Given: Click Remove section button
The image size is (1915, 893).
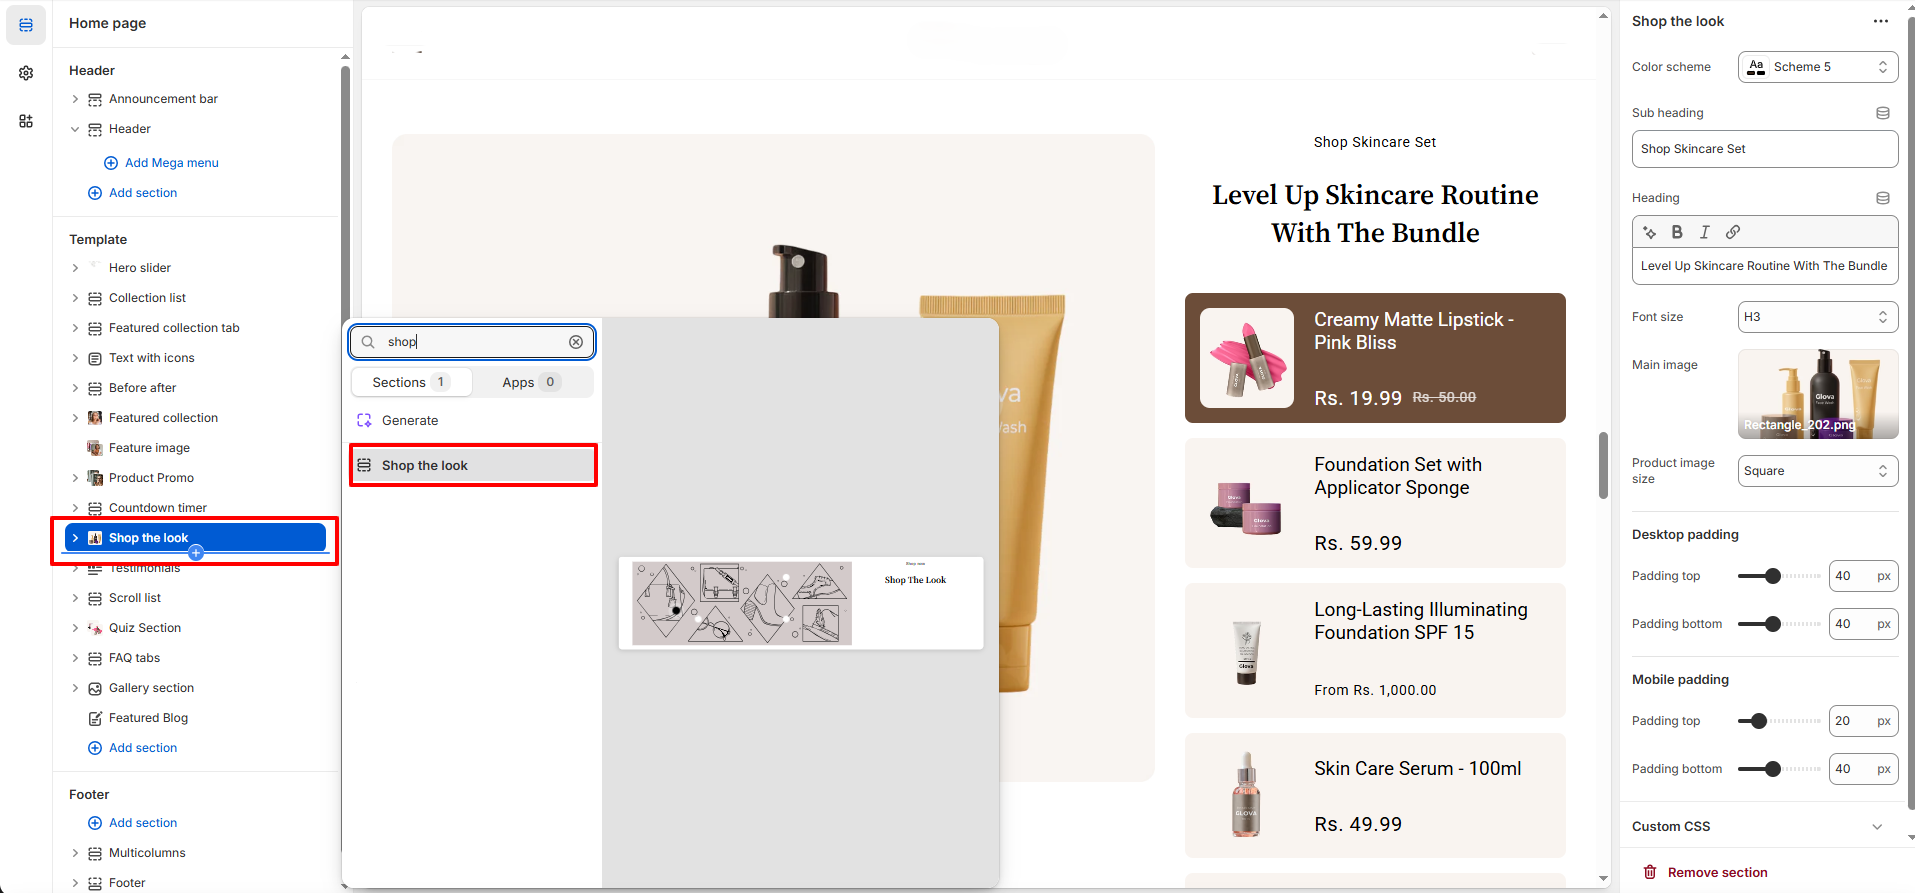Looking at the screenshot, I should [1706, 872].
